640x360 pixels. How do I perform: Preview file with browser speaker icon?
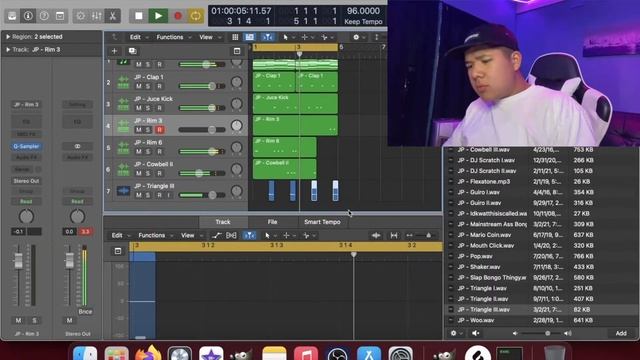click(x=476, y=333)
